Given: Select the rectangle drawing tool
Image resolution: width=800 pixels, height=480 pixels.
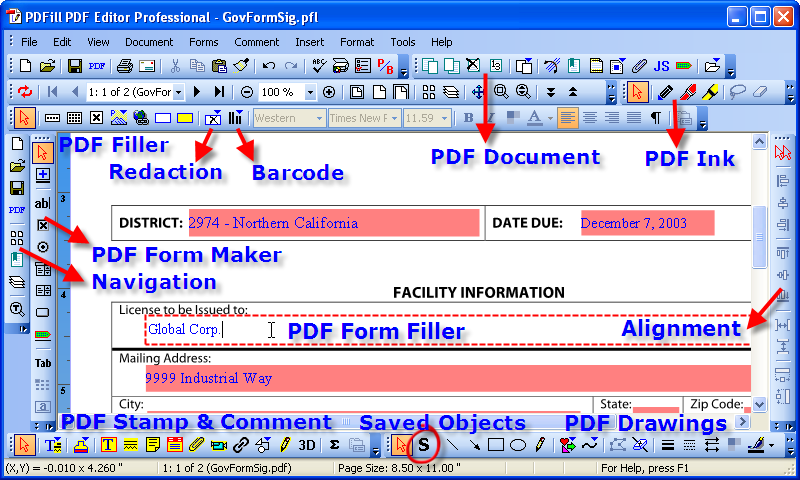Looking at the screenshot, I should [x=496, y=445].
